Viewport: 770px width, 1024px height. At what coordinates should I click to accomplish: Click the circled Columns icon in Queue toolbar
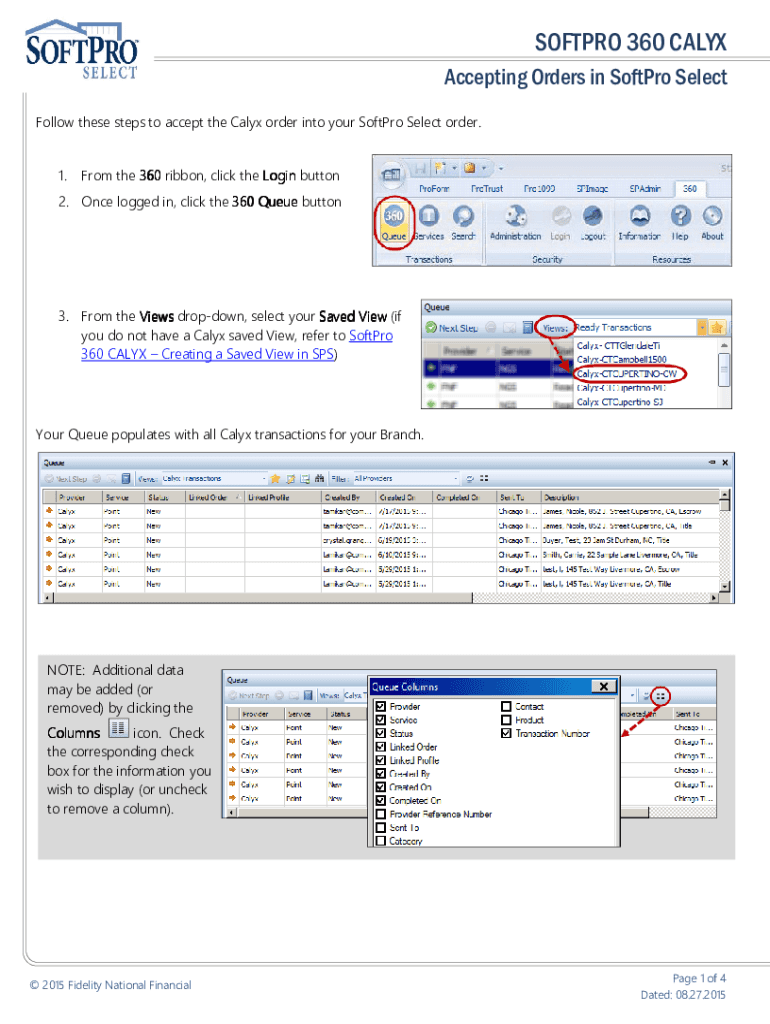click(661, 694)
